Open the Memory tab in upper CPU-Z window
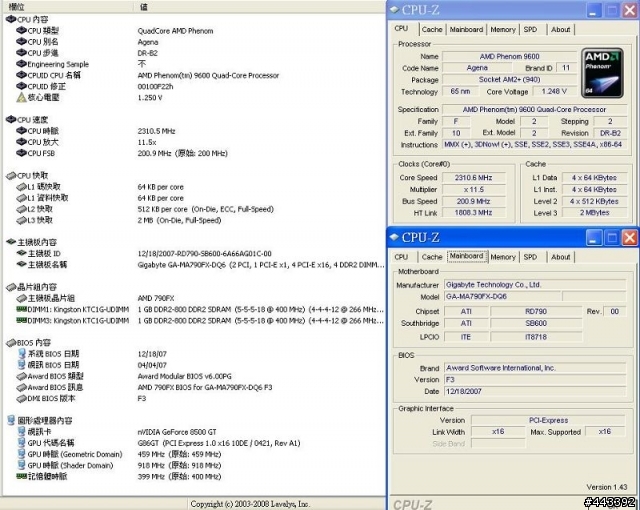Viewport: 640px width, 510px height. coord(503,29)
